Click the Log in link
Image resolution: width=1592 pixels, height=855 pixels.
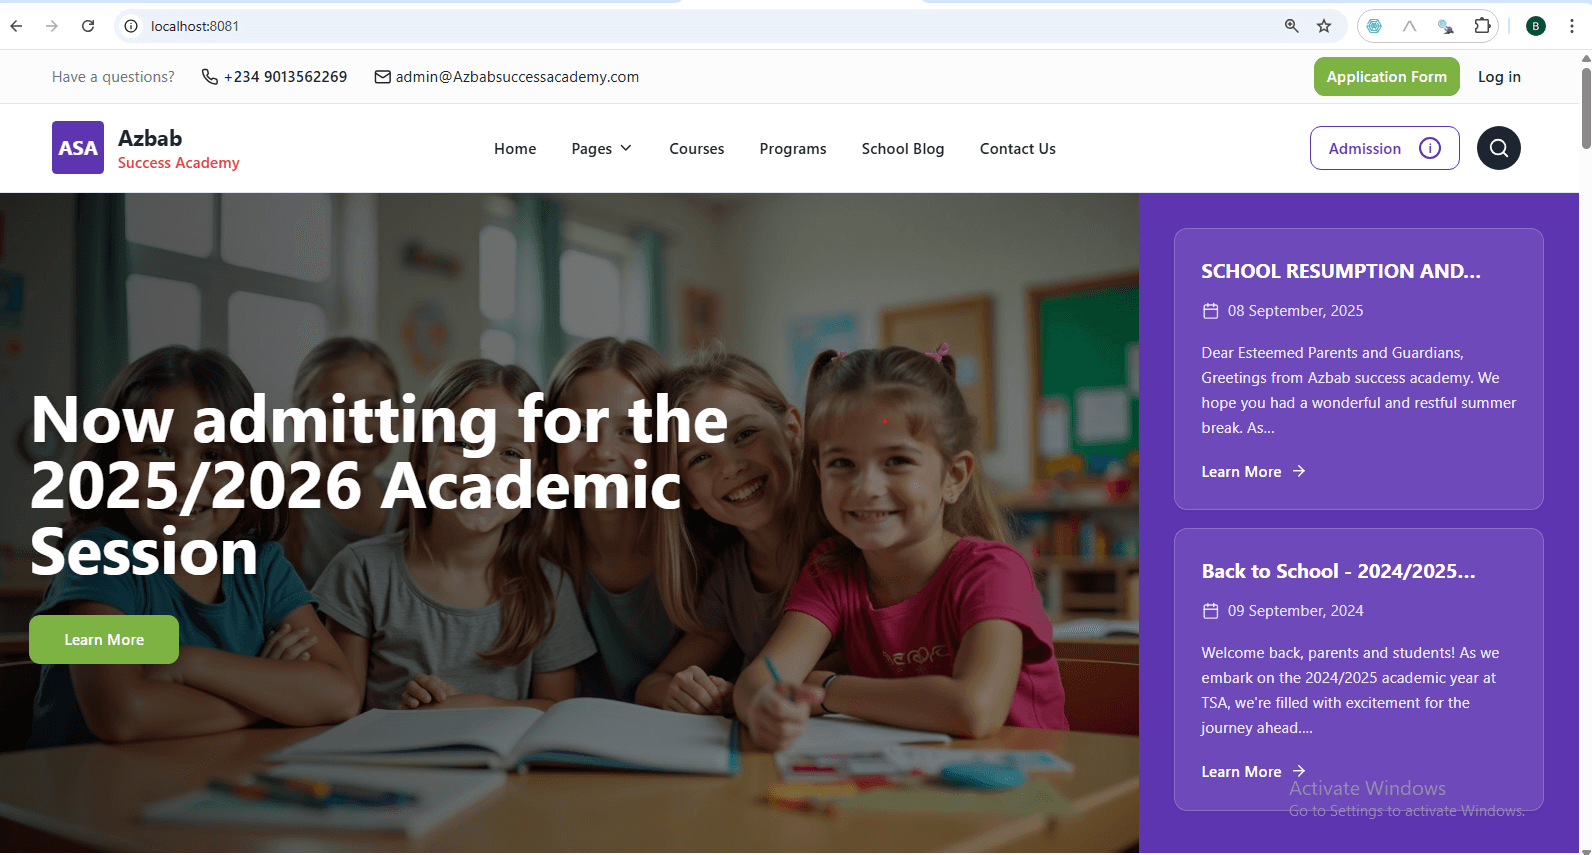(x=1499, y=77)
